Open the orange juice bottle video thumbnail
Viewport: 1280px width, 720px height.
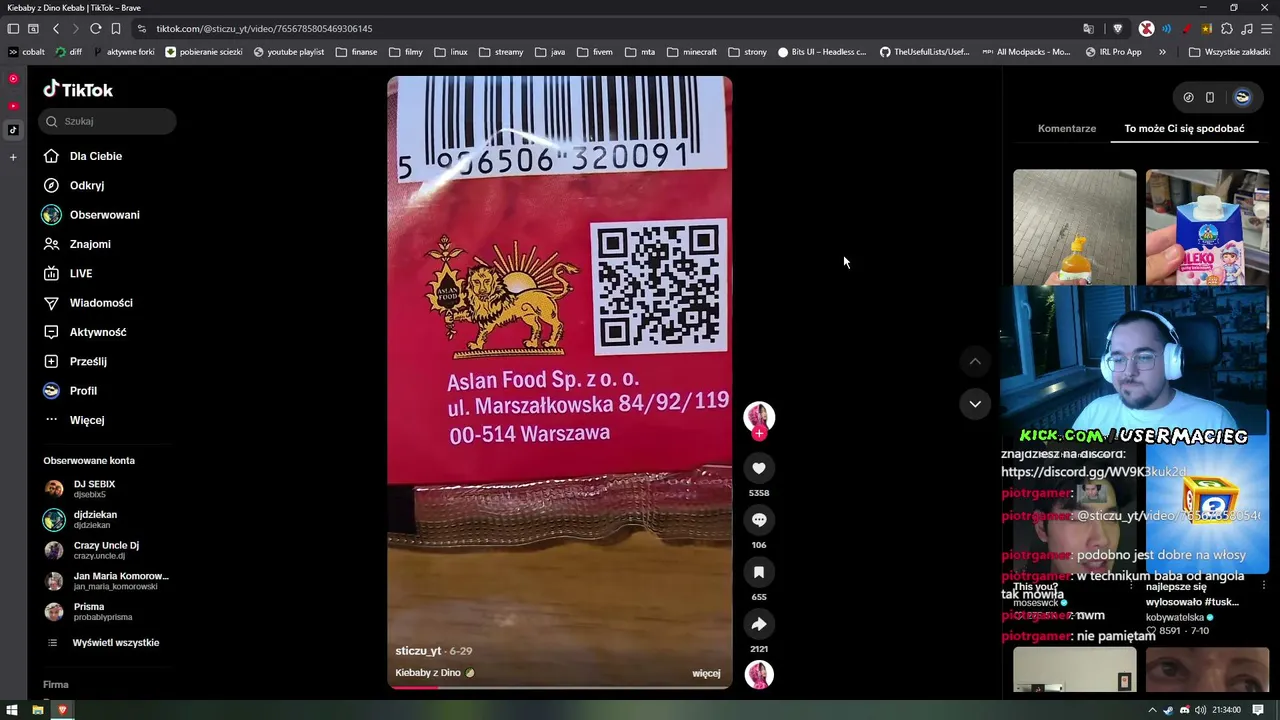point(1074,227)
